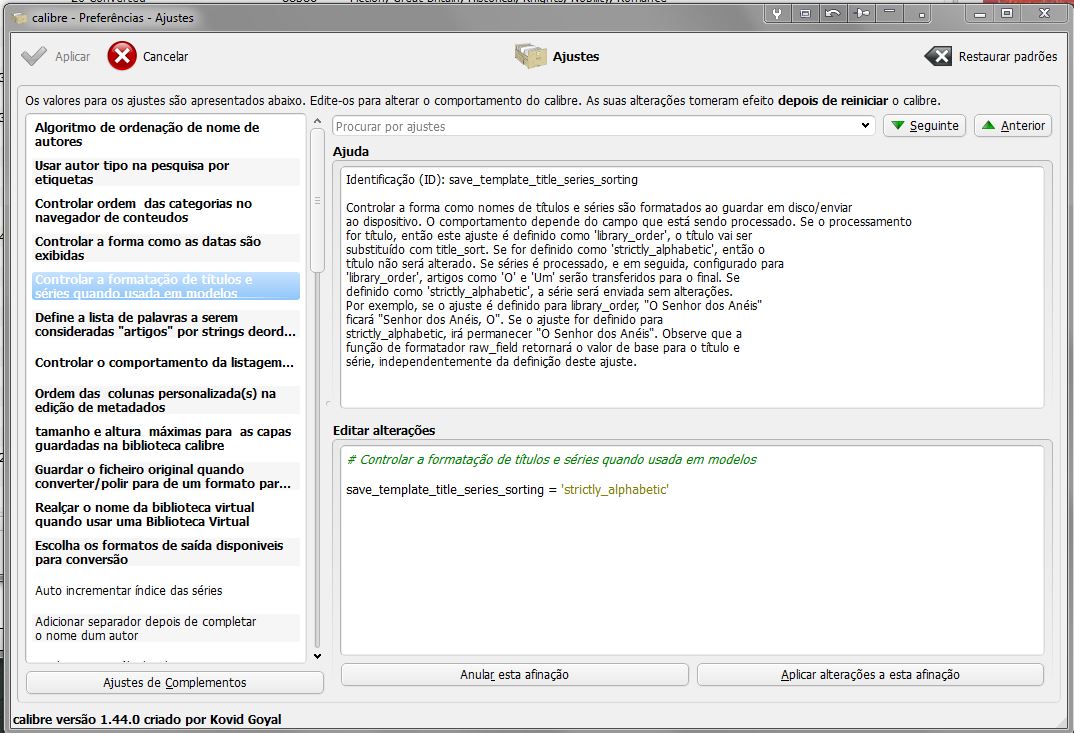Click the red Cancelar X icon
Image resolution: width=1074 pixels, height=733 pixels.
click(122, 56)
